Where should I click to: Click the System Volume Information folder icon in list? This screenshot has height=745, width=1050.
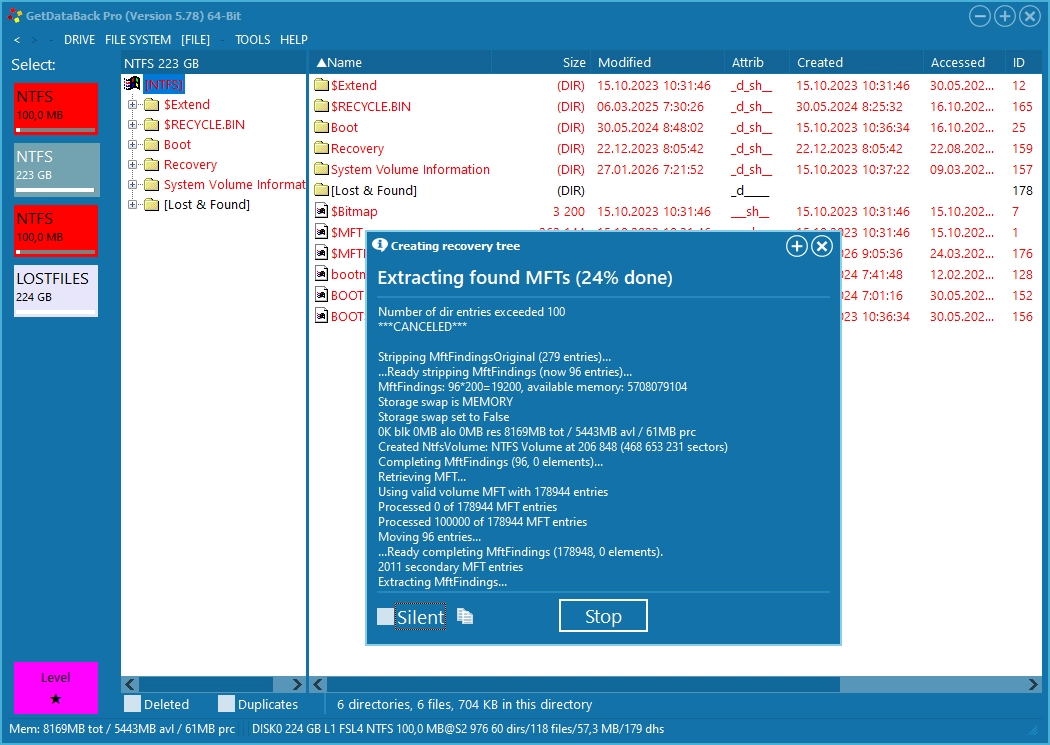[321, 169]
